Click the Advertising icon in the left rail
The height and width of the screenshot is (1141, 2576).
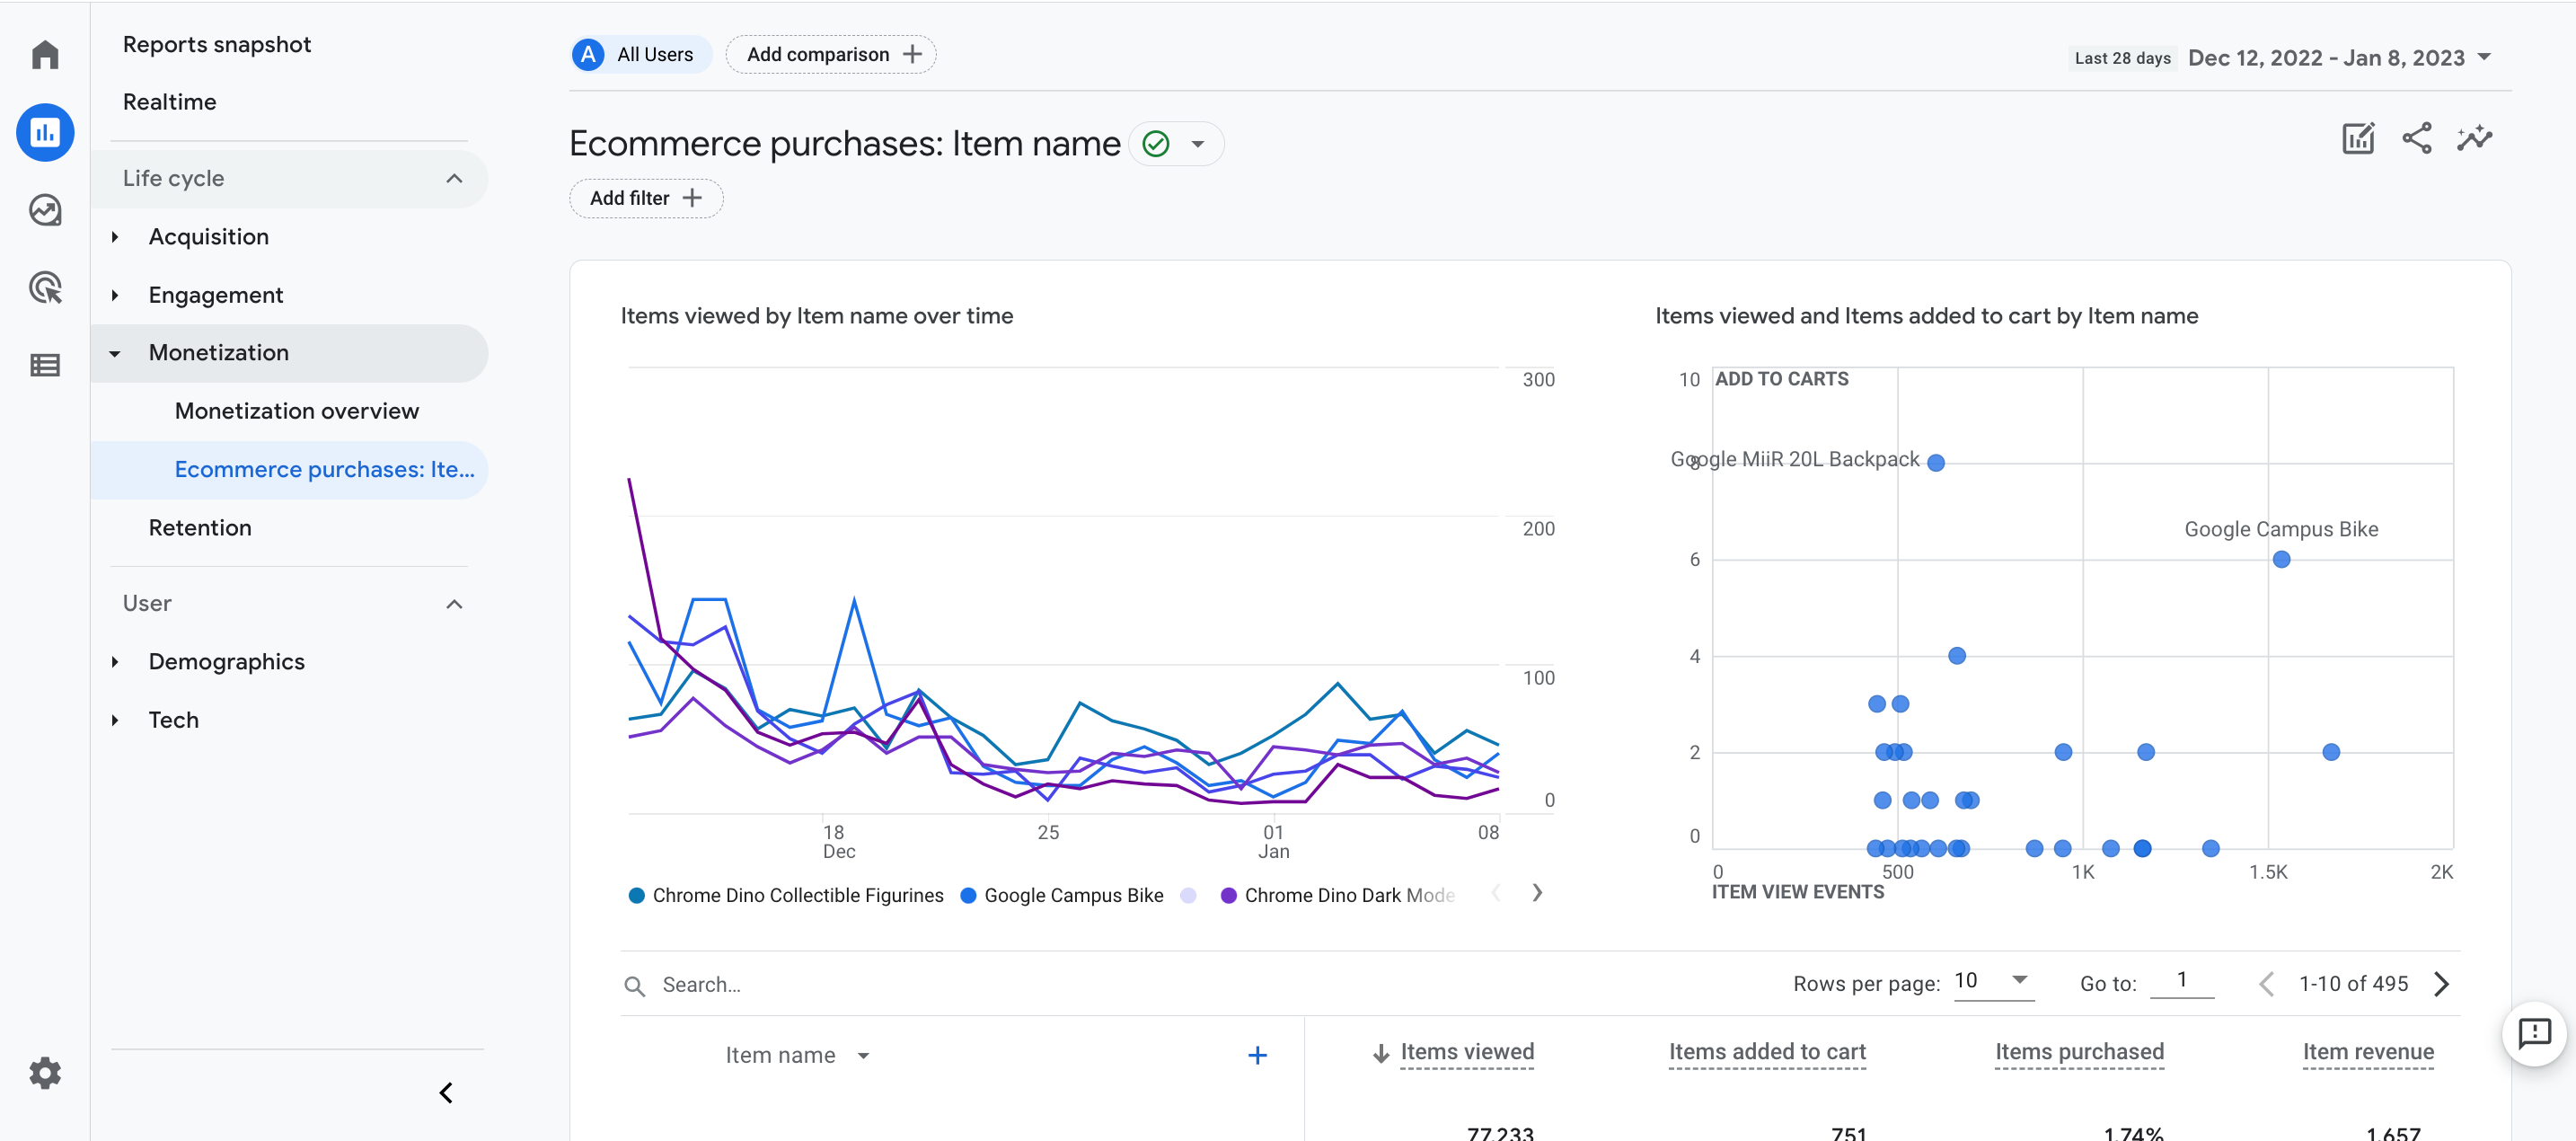(45, 288)
